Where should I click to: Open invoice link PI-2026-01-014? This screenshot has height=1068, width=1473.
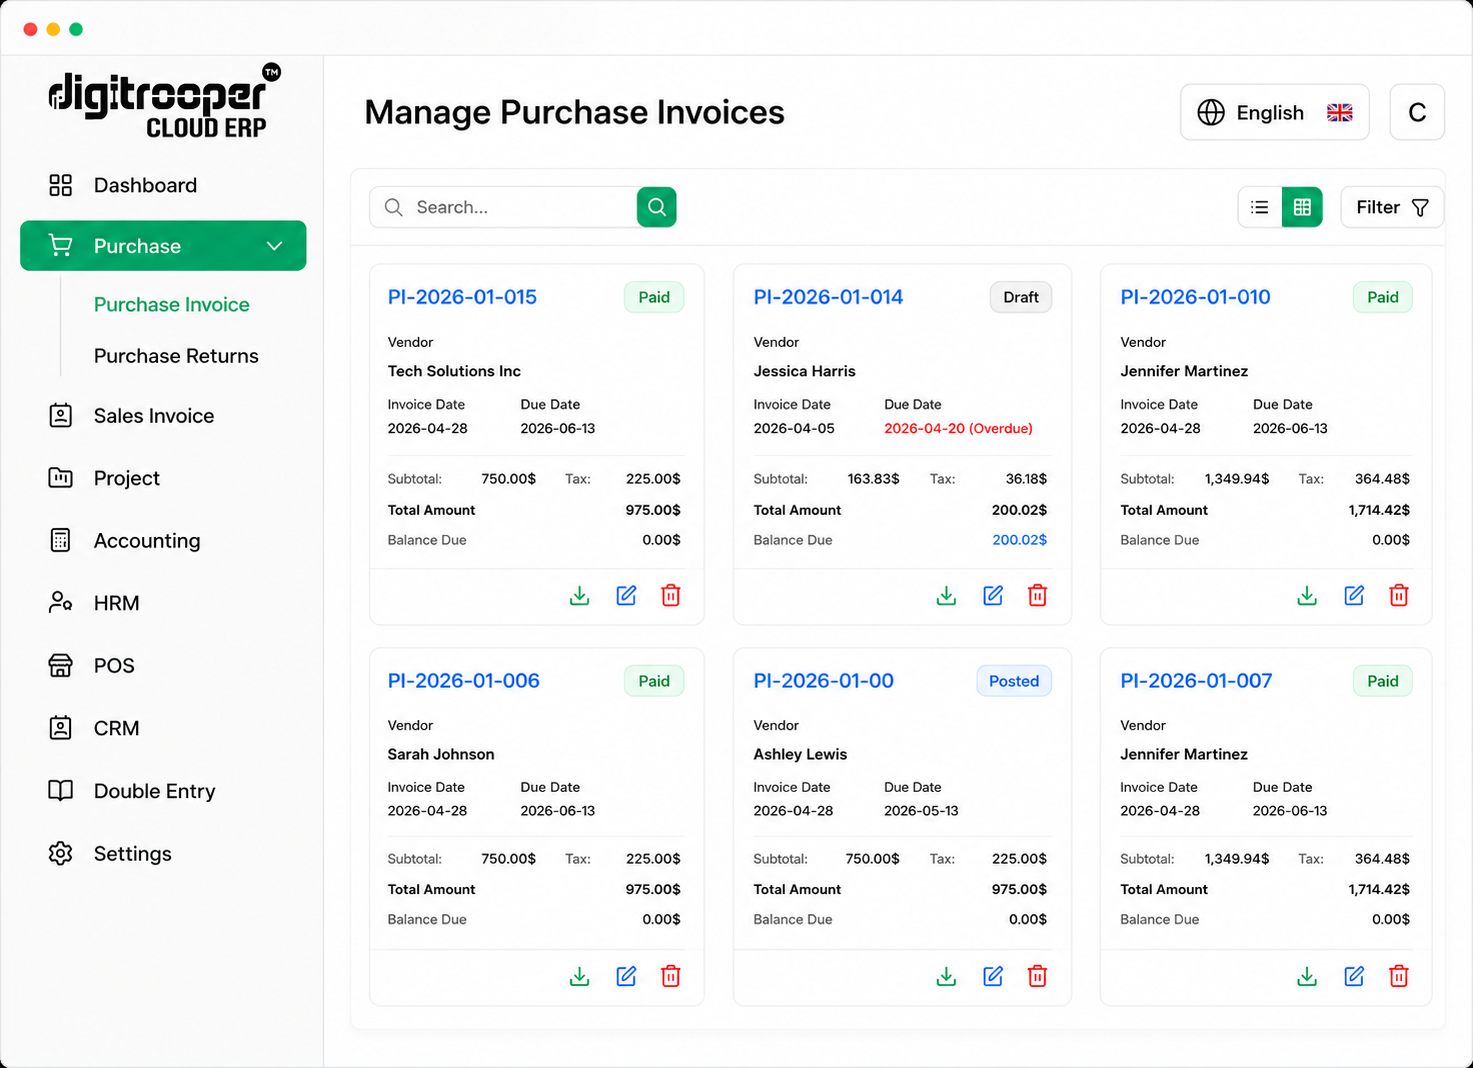[x=828, y=297]
